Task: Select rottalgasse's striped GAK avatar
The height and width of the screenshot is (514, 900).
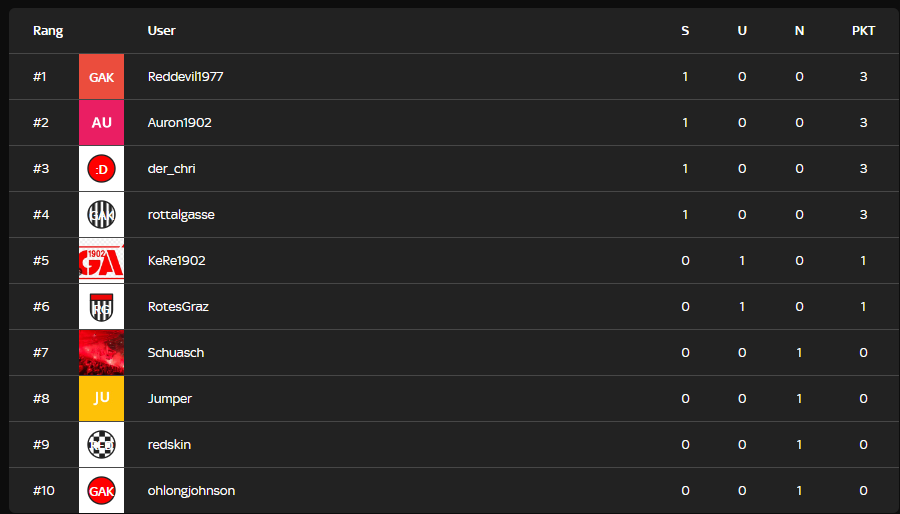Action: click(x=101, y=215)
